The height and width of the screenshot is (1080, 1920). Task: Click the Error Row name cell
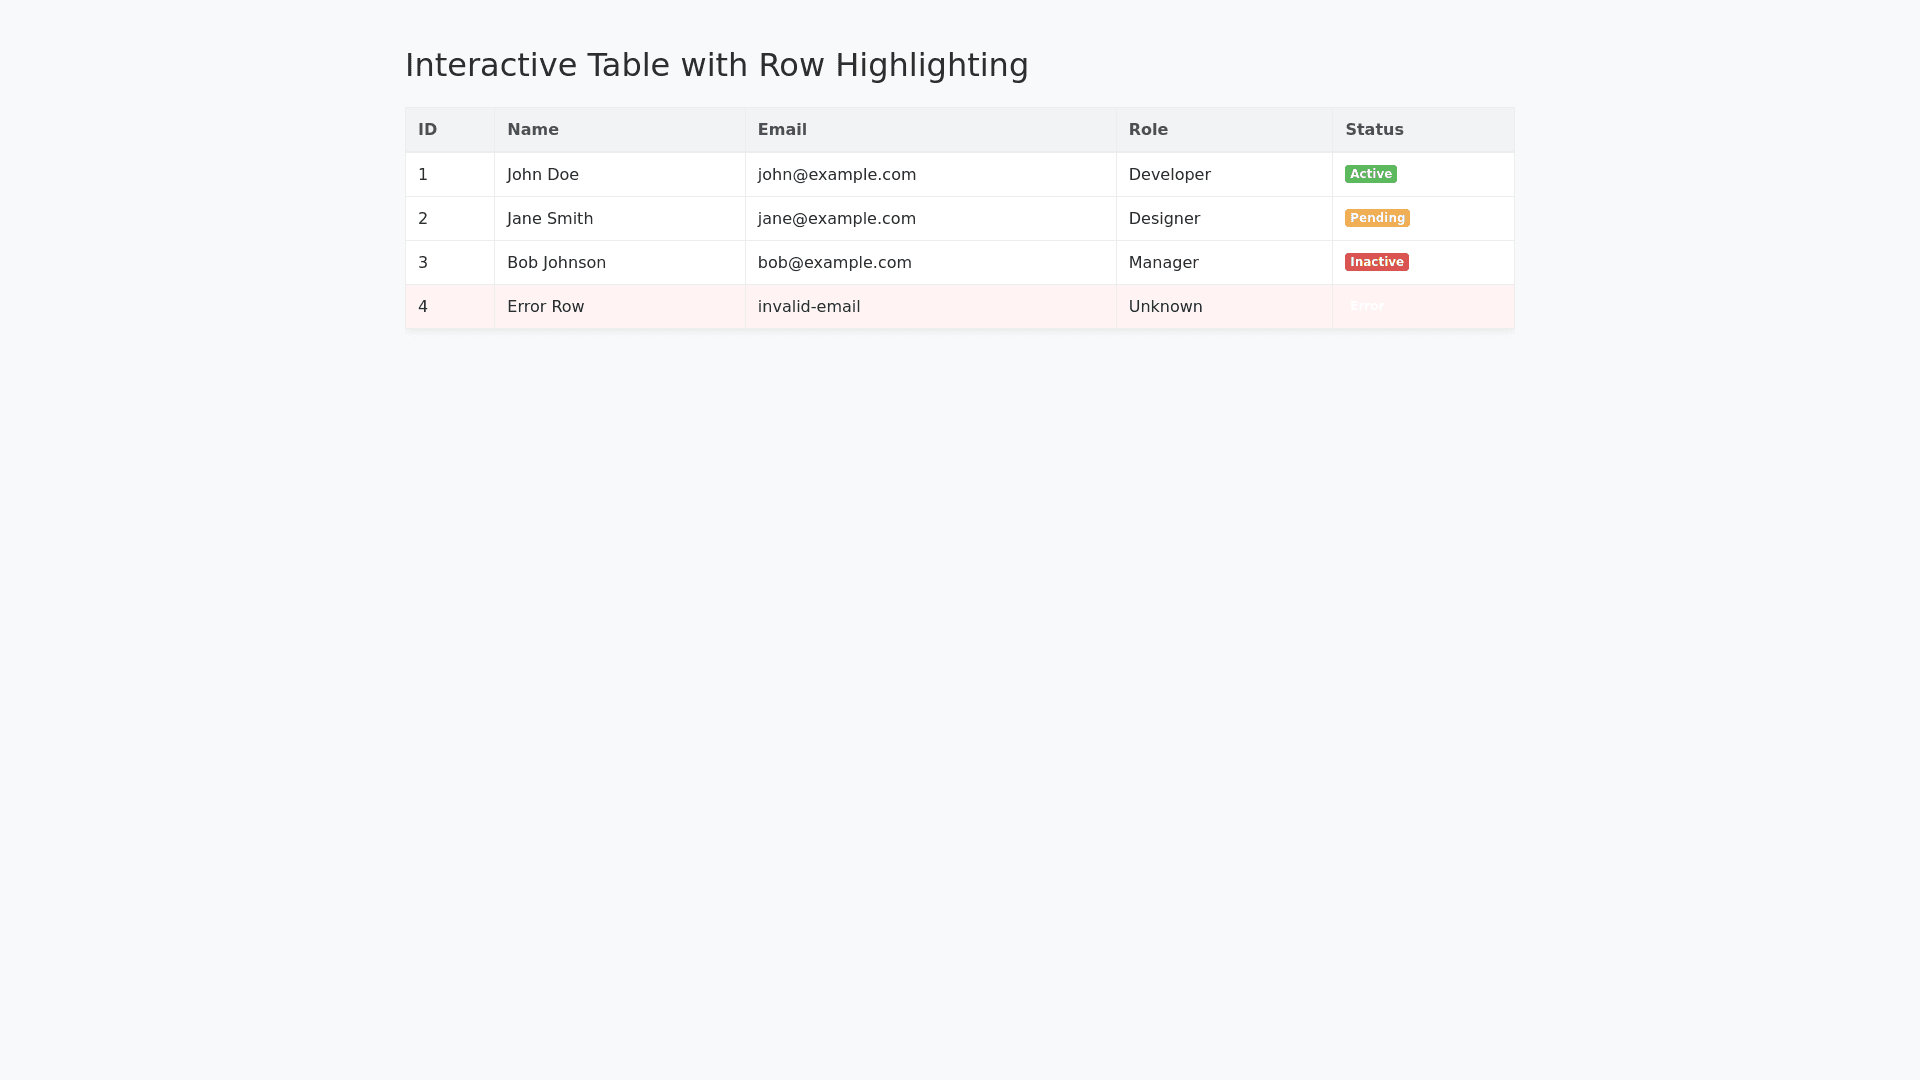[x=545, y=307]
